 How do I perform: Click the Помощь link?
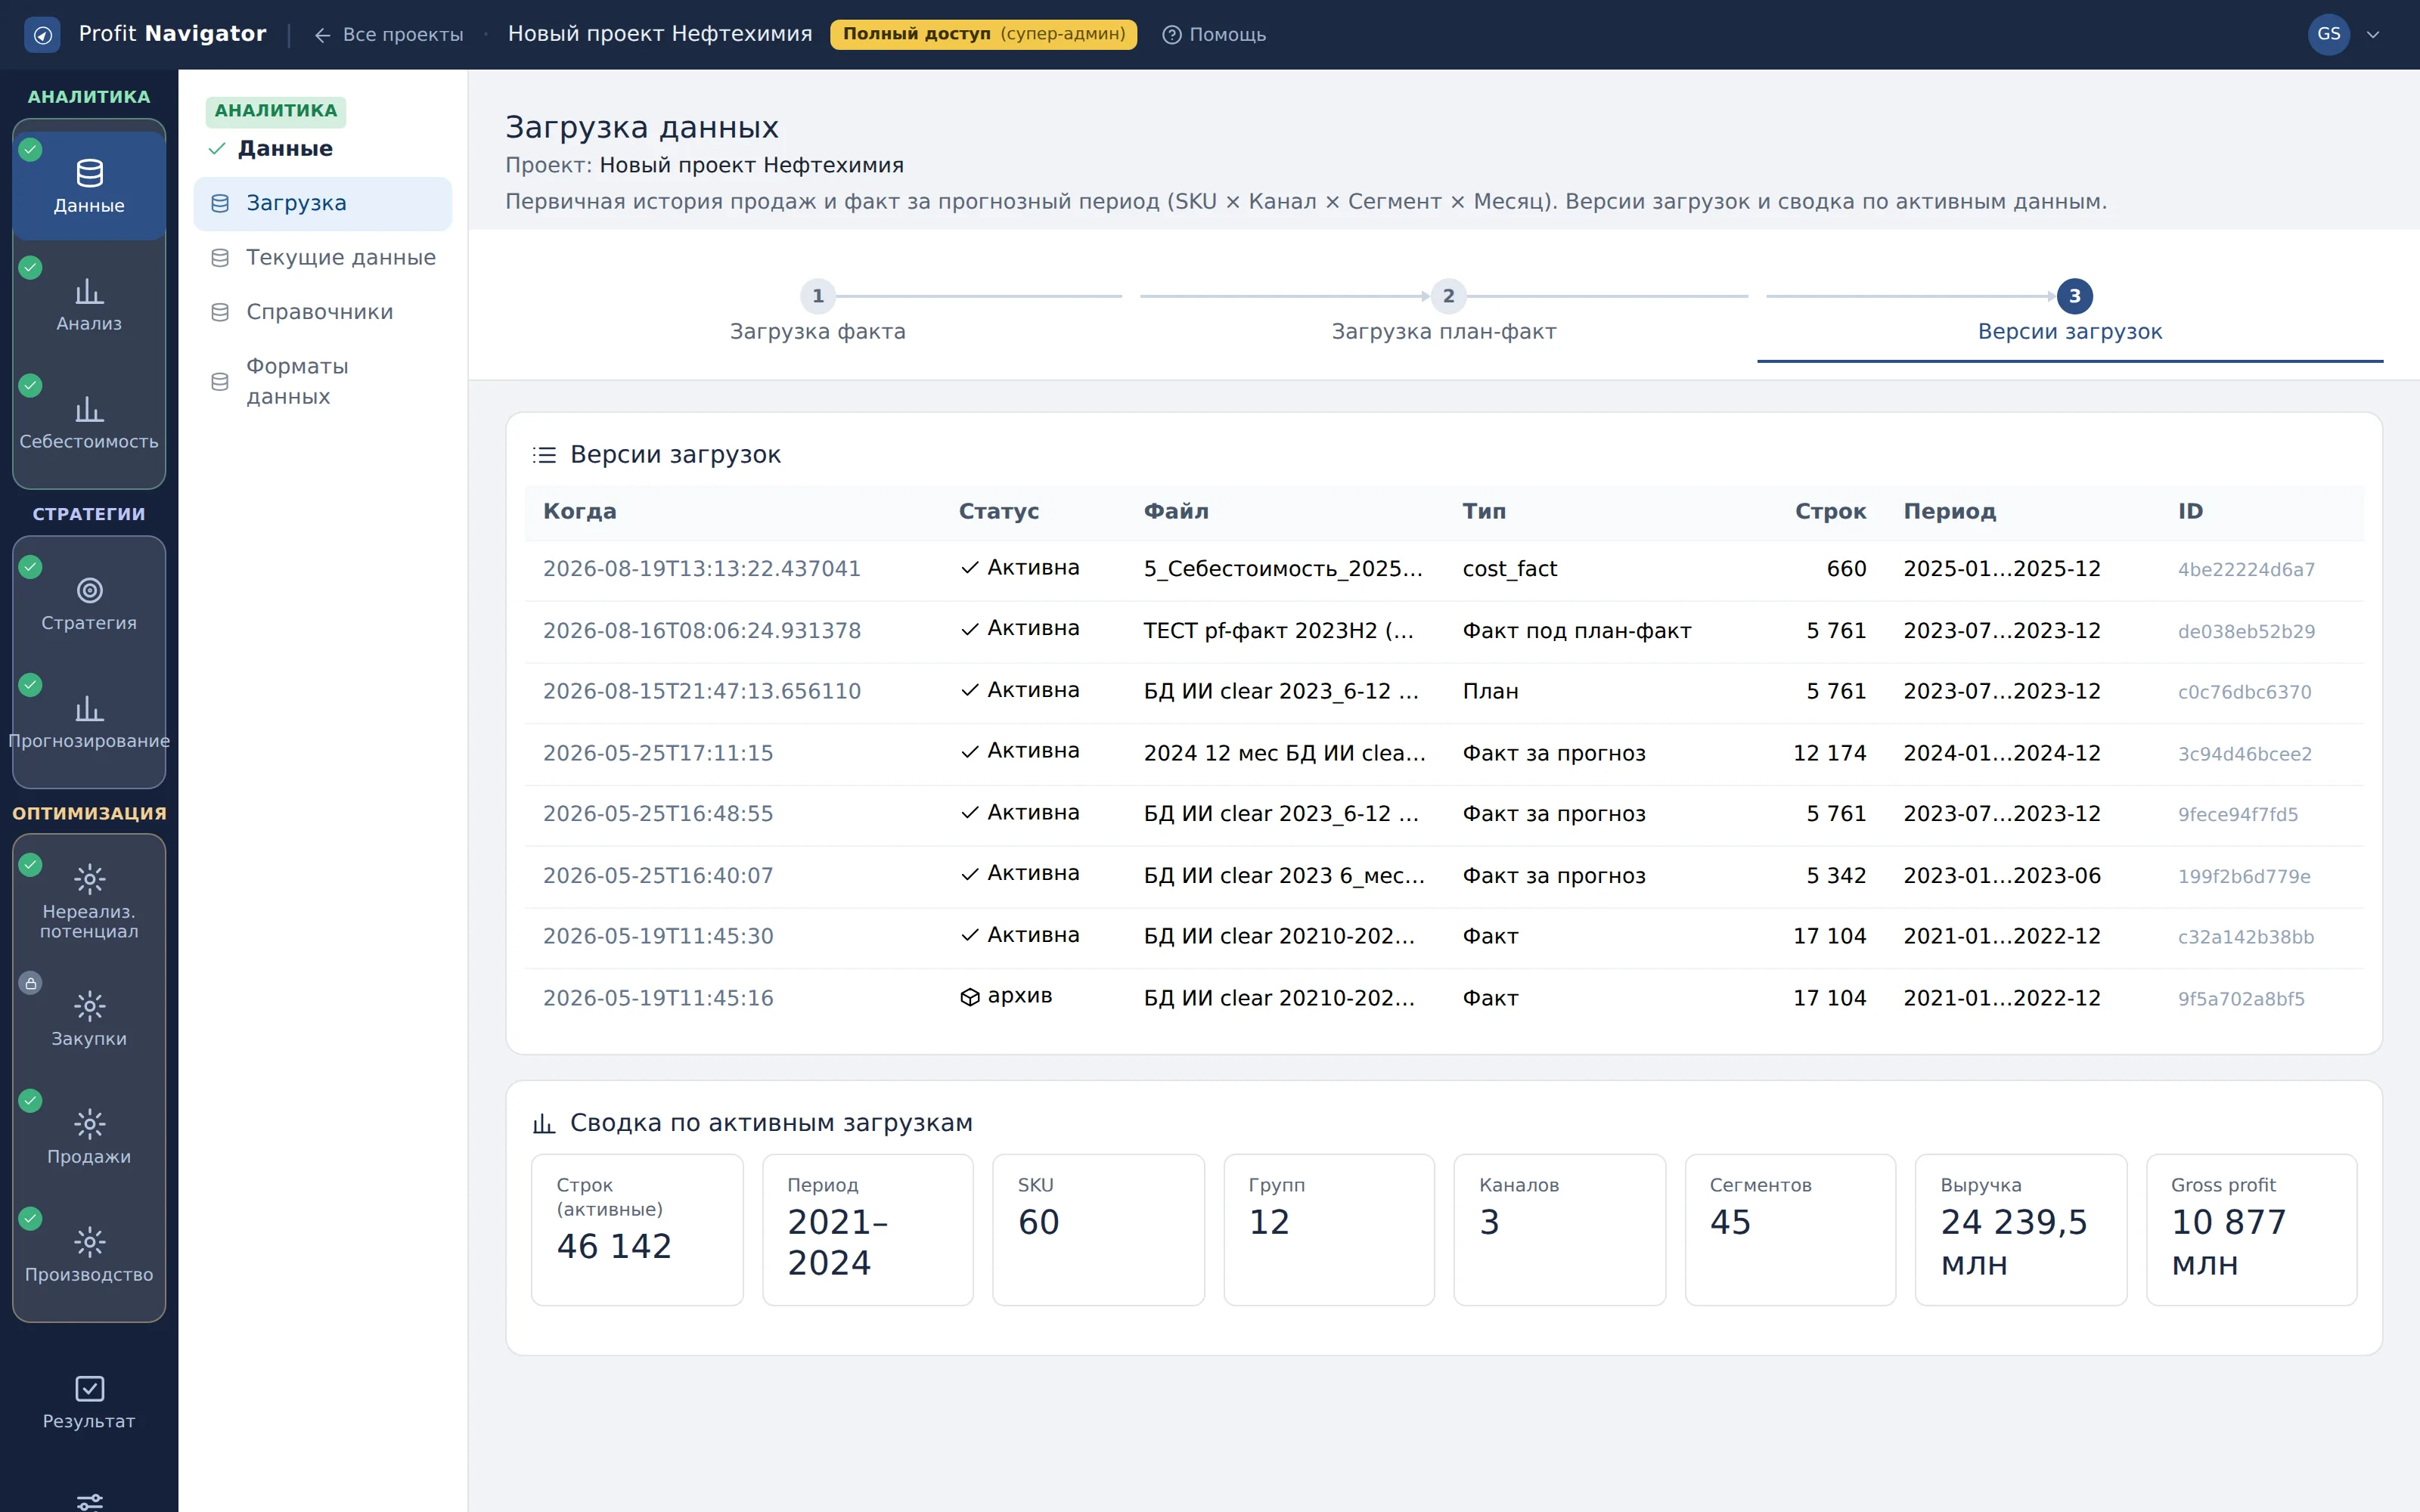pos(1214,35)
